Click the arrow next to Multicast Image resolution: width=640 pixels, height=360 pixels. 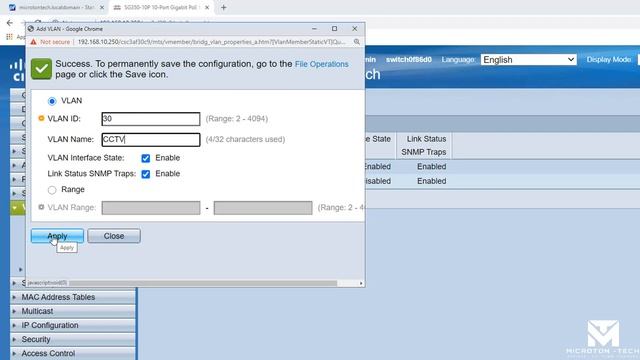[x=15, y=311]
